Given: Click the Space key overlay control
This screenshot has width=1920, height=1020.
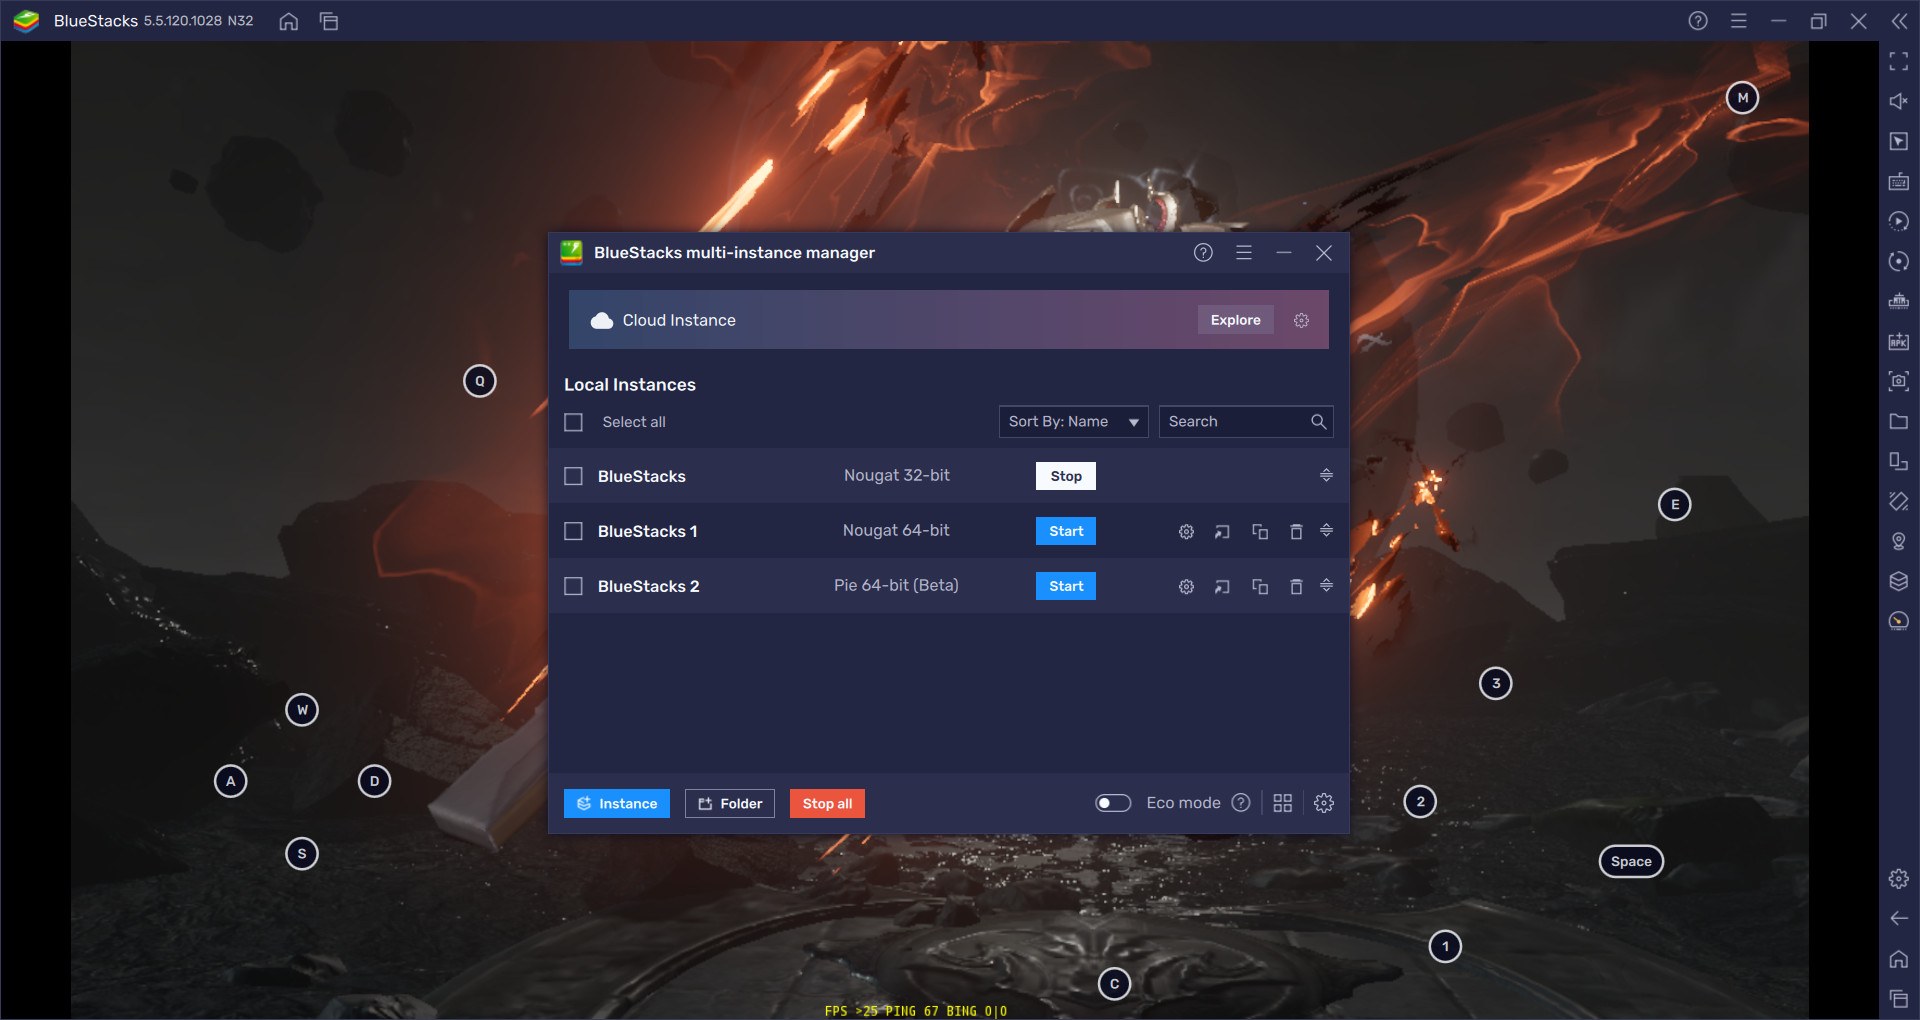Looking at the screenshot, I should tap(1631, 862).
